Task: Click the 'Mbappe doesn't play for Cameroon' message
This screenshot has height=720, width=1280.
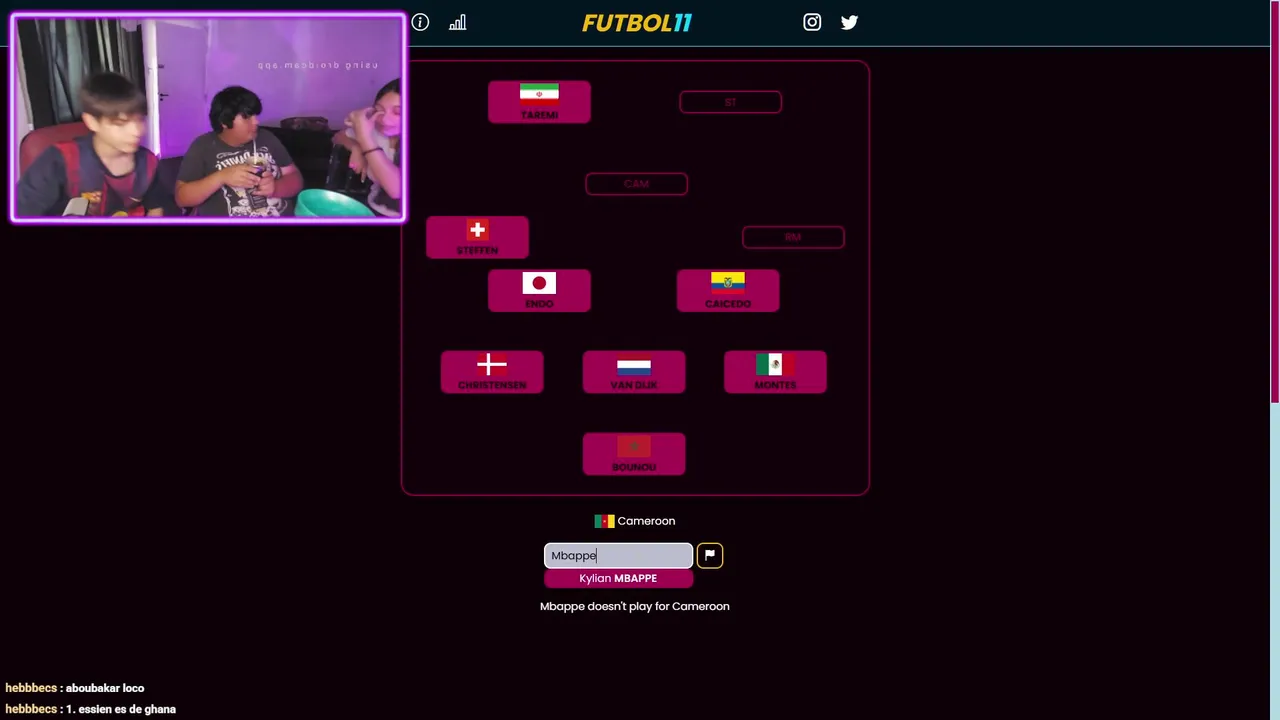Action: pyautogui.click(x=635, y=606)
